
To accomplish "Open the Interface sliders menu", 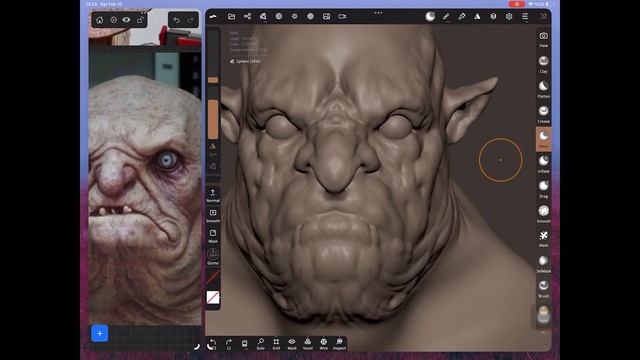I will pos(525,16).
